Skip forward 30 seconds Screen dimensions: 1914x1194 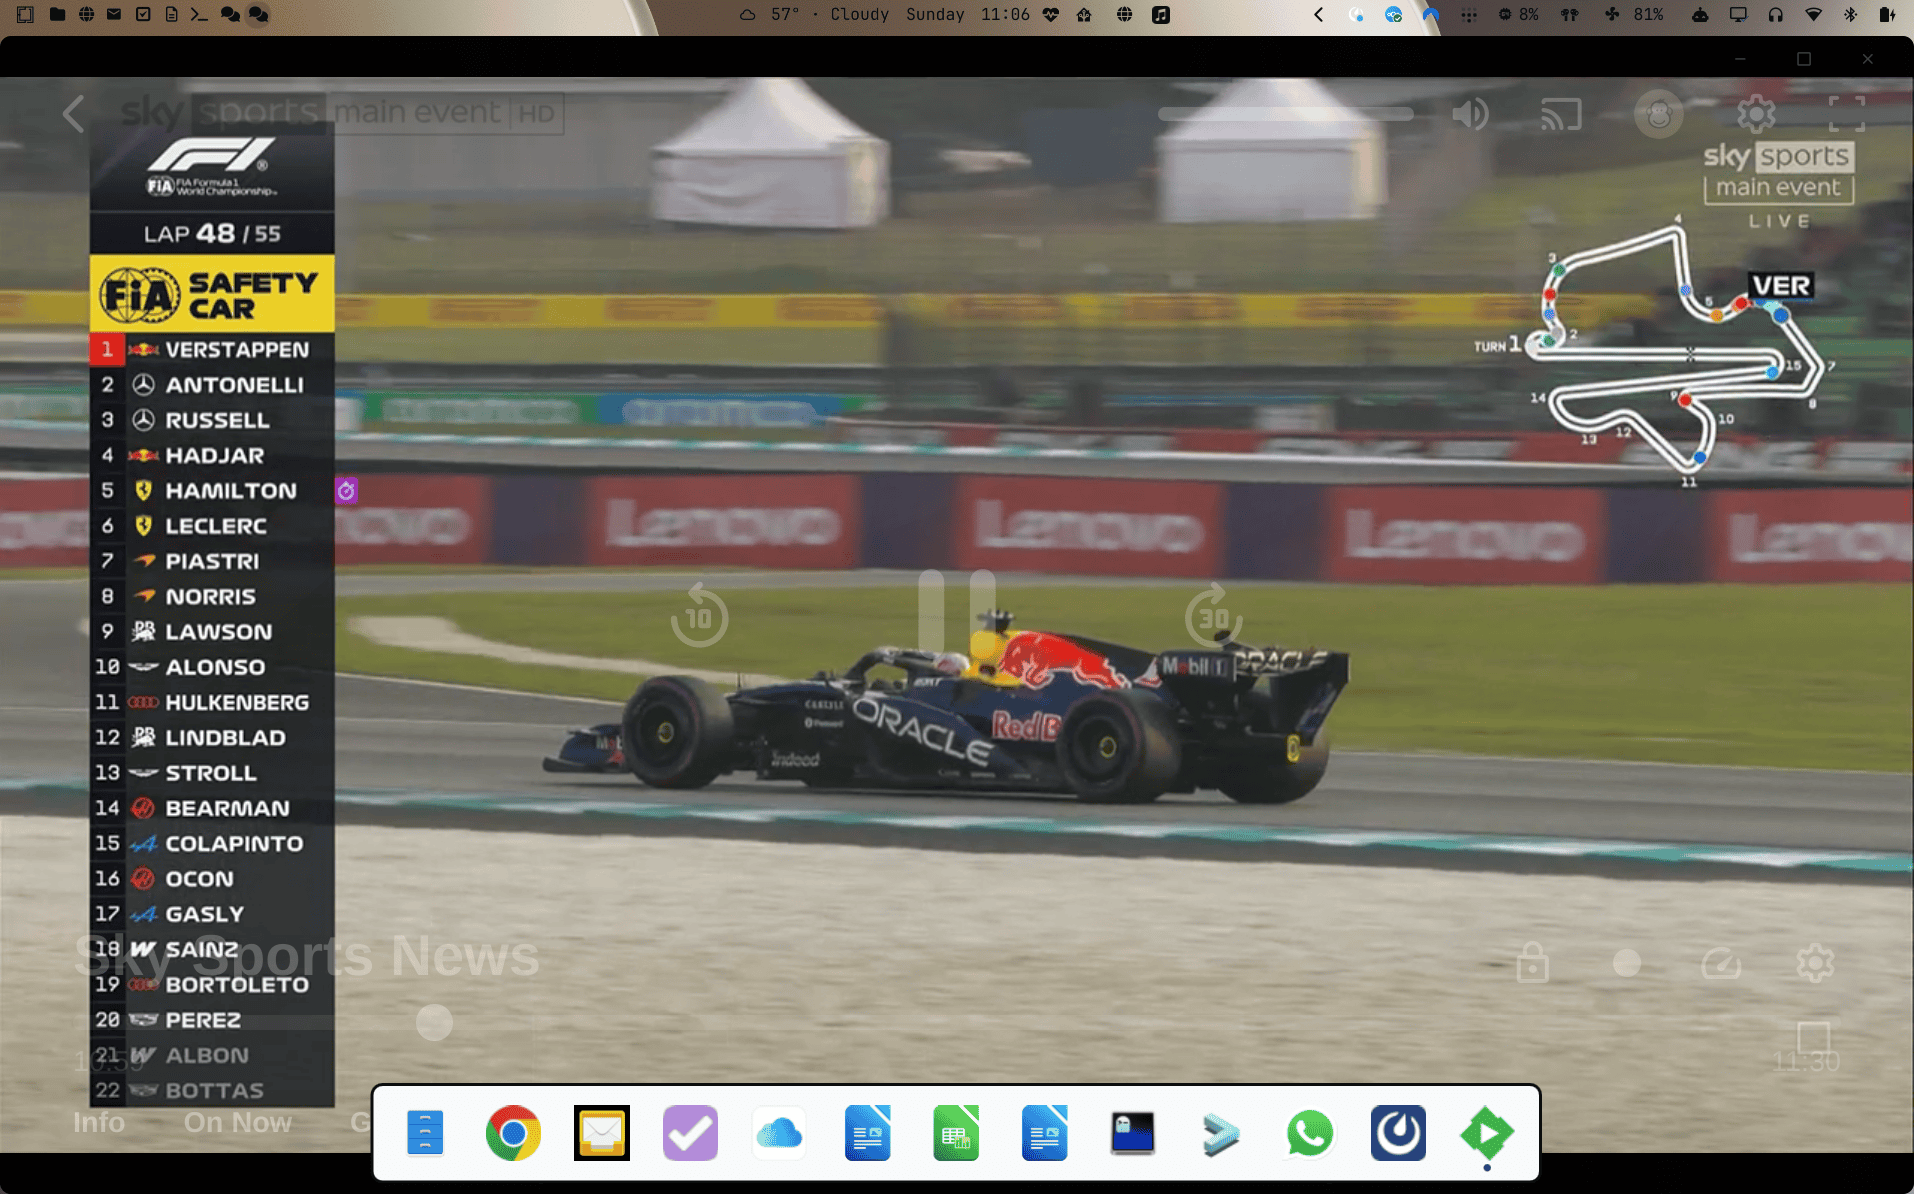[x=1213, y=616]
